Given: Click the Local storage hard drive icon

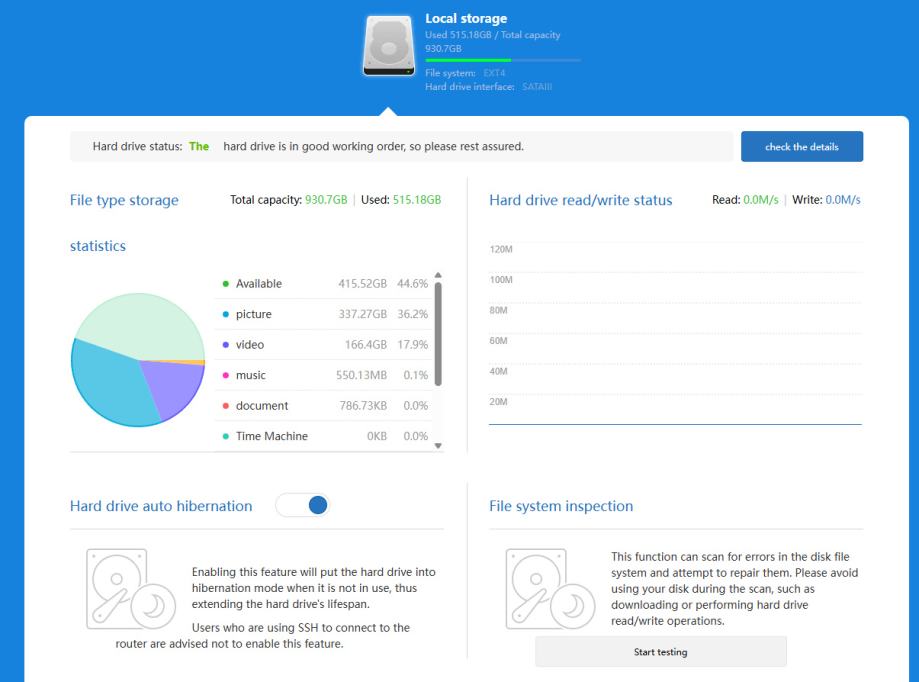Looking at the screenshot, I should (x=391, y=46).
